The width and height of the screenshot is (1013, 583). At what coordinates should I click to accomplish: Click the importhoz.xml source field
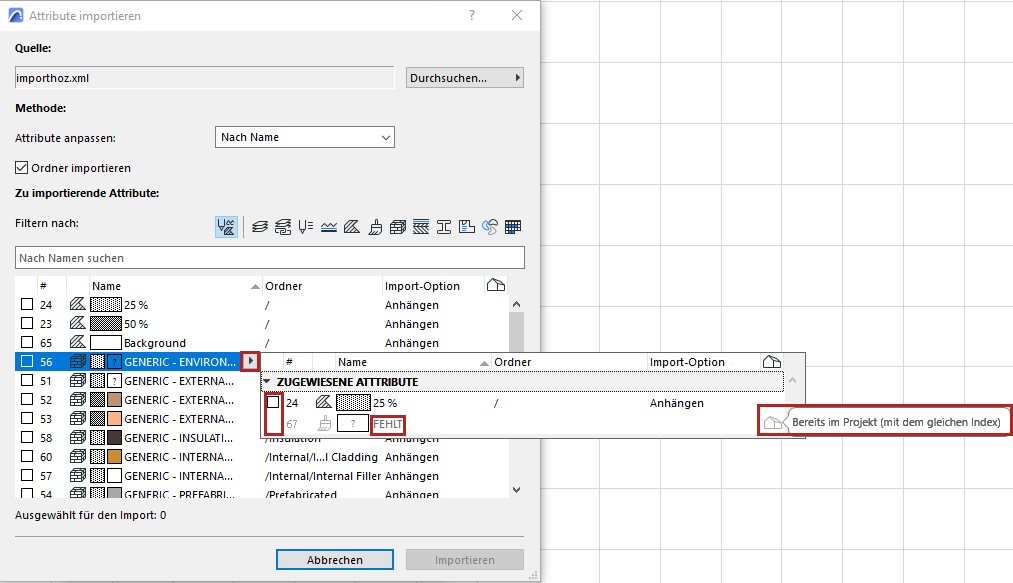point(204,78)
